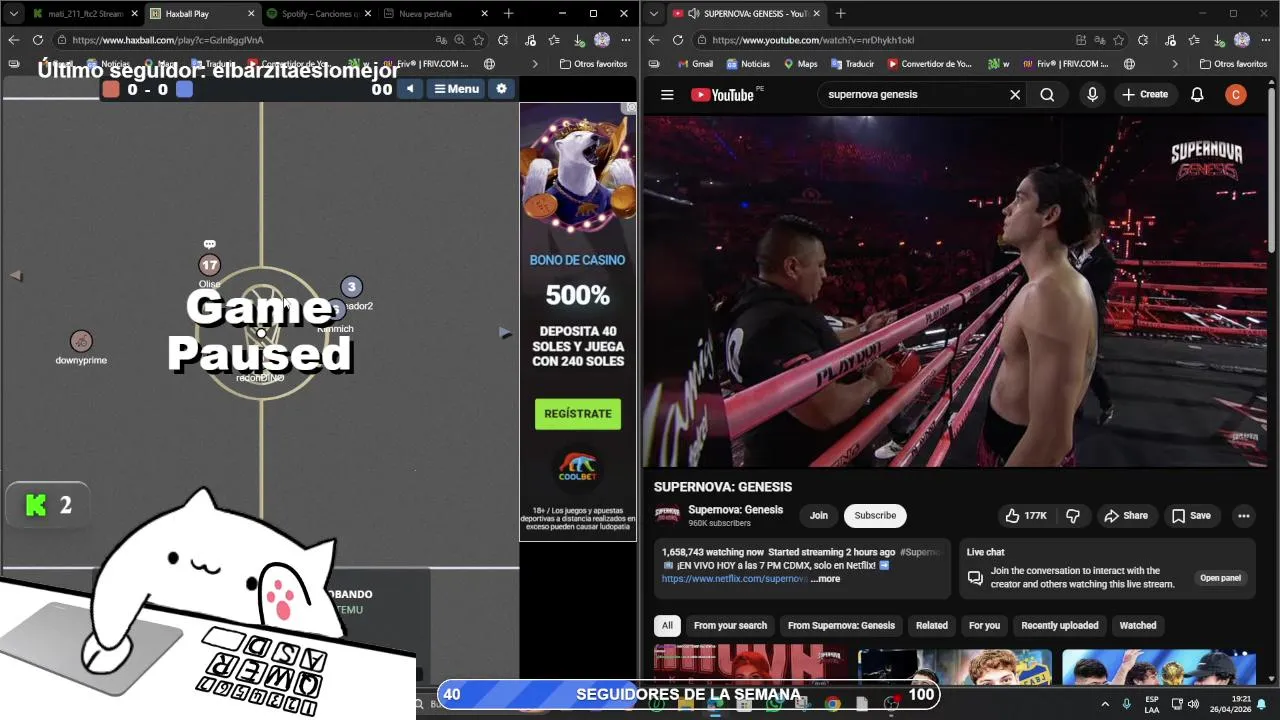Reload the YouTube page
The height and width of the screenshot is (720, 1280).
click(x=678, y=40)
